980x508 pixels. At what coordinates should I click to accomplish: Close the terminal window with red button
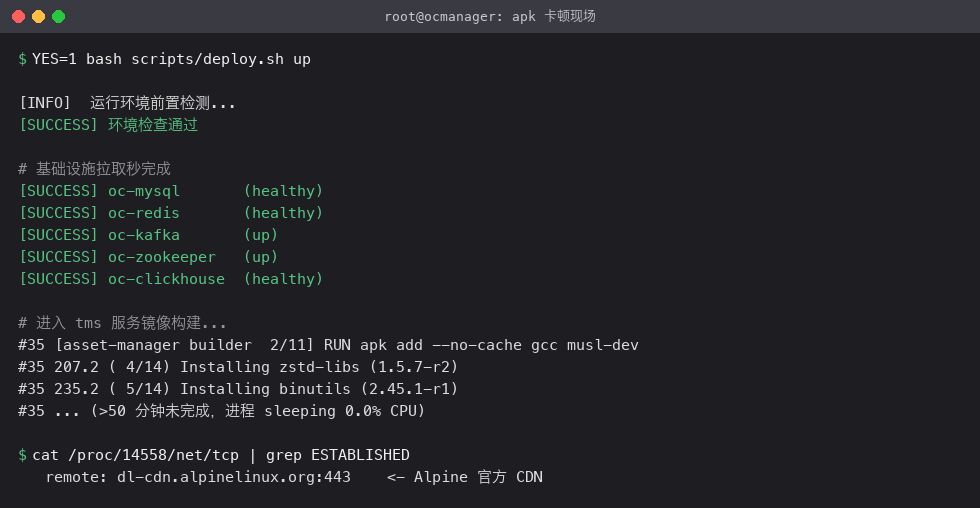19,17
